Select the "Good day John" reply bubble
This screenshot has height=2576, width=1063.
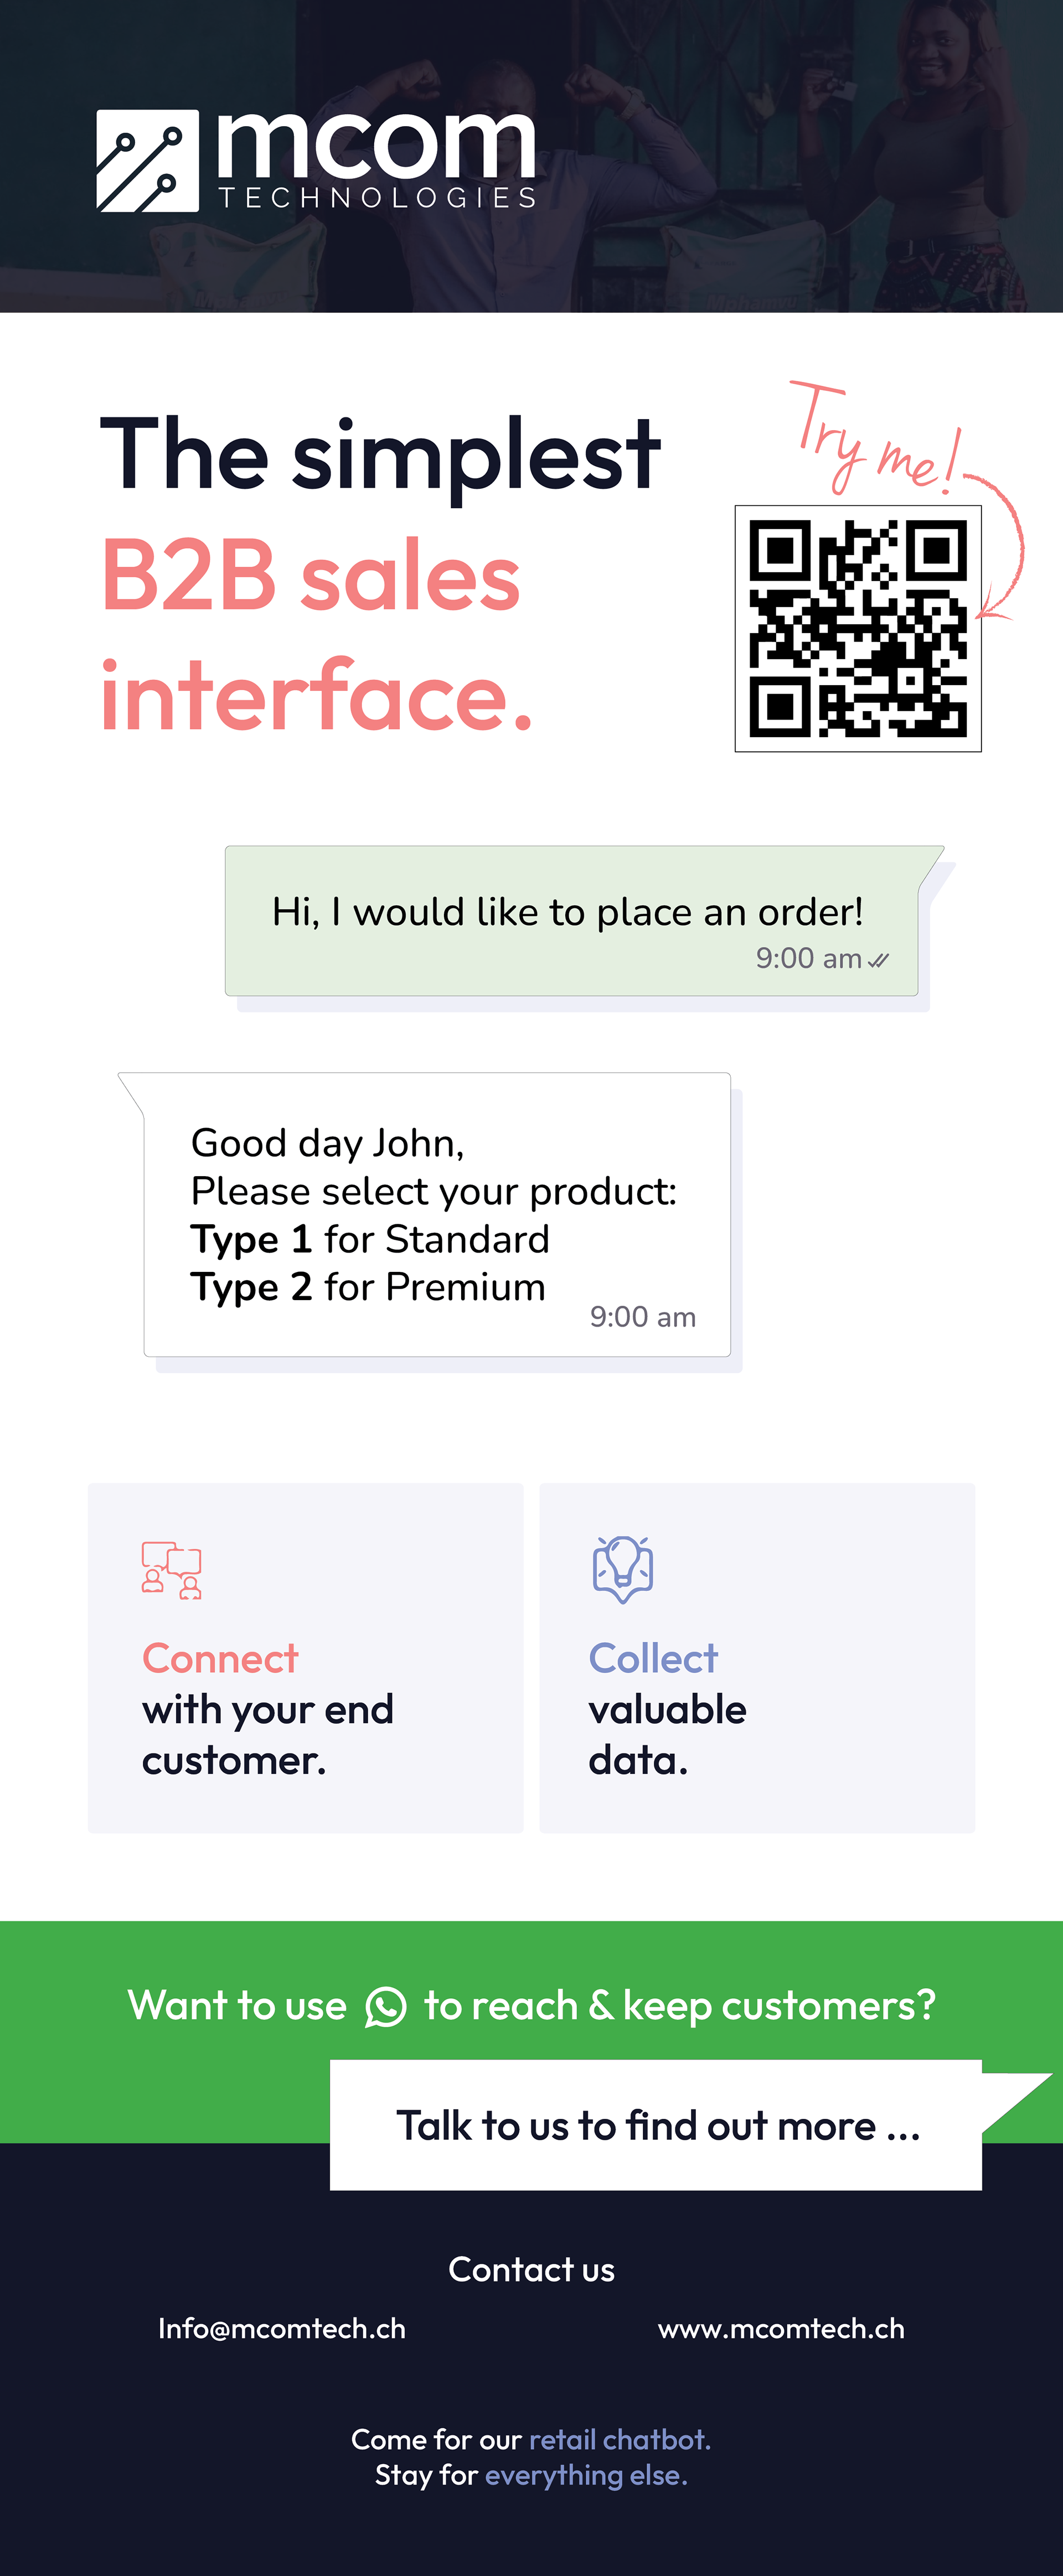[437, 1214]
